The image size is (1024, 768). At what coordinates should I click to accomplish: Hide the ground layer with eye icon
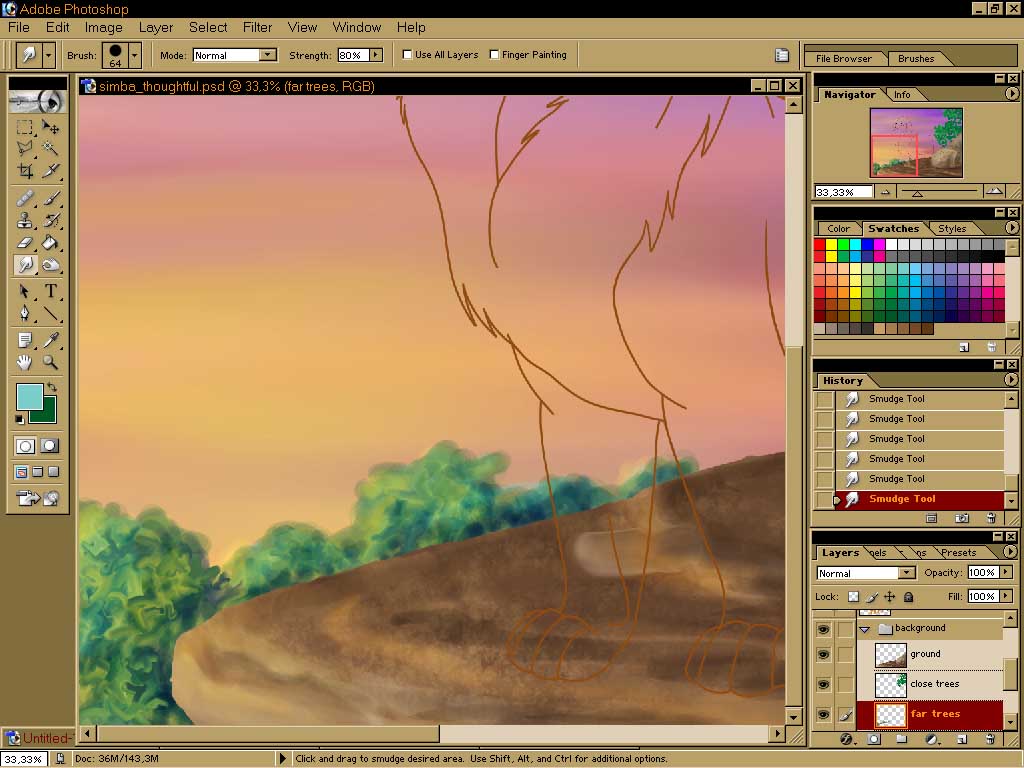pyautogui.click(x=823, y=654)
